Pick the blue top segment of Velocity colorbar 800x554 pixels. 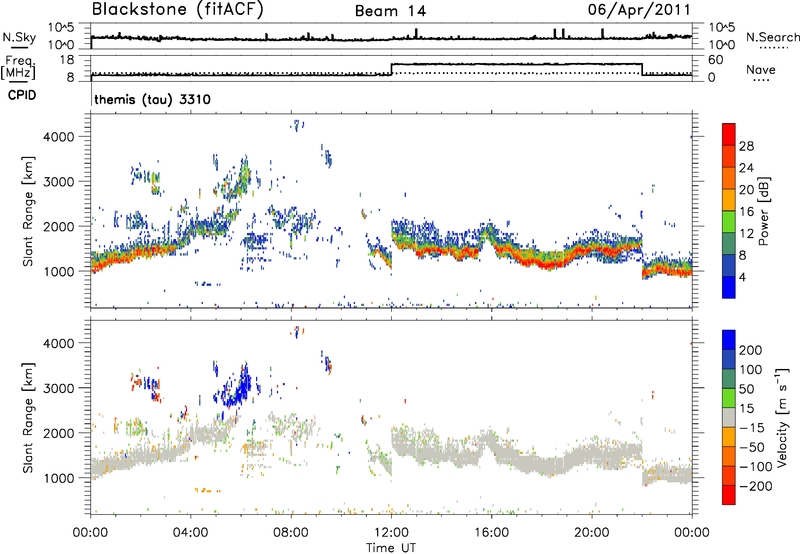729,340
